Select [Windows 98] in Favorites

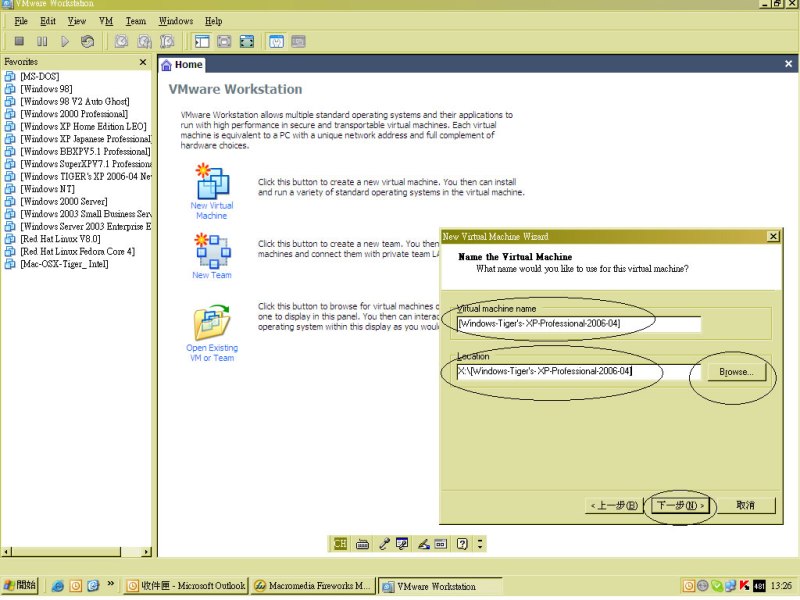46,89
